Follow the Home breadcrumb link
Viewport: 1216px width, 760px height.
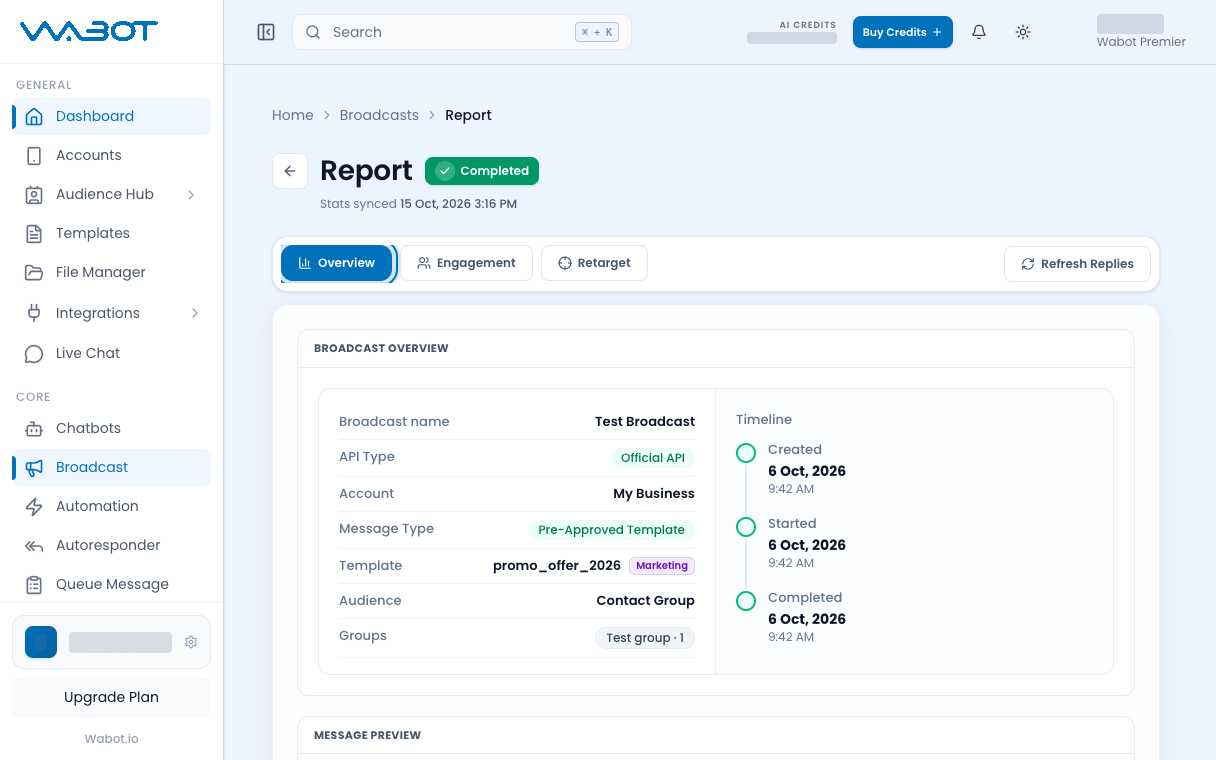pyautogui.click(x=293, y=115)
